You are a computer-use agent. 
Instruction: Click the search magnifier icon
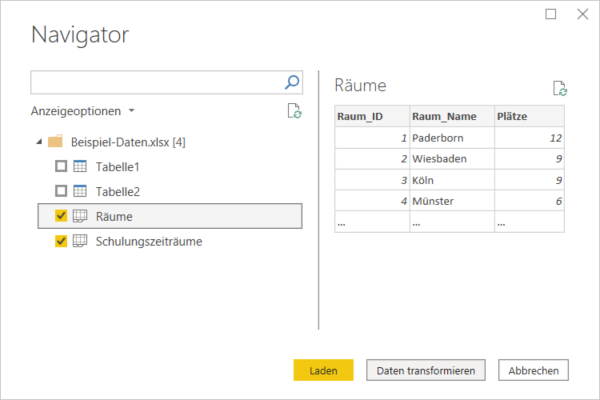click(292, 82)
